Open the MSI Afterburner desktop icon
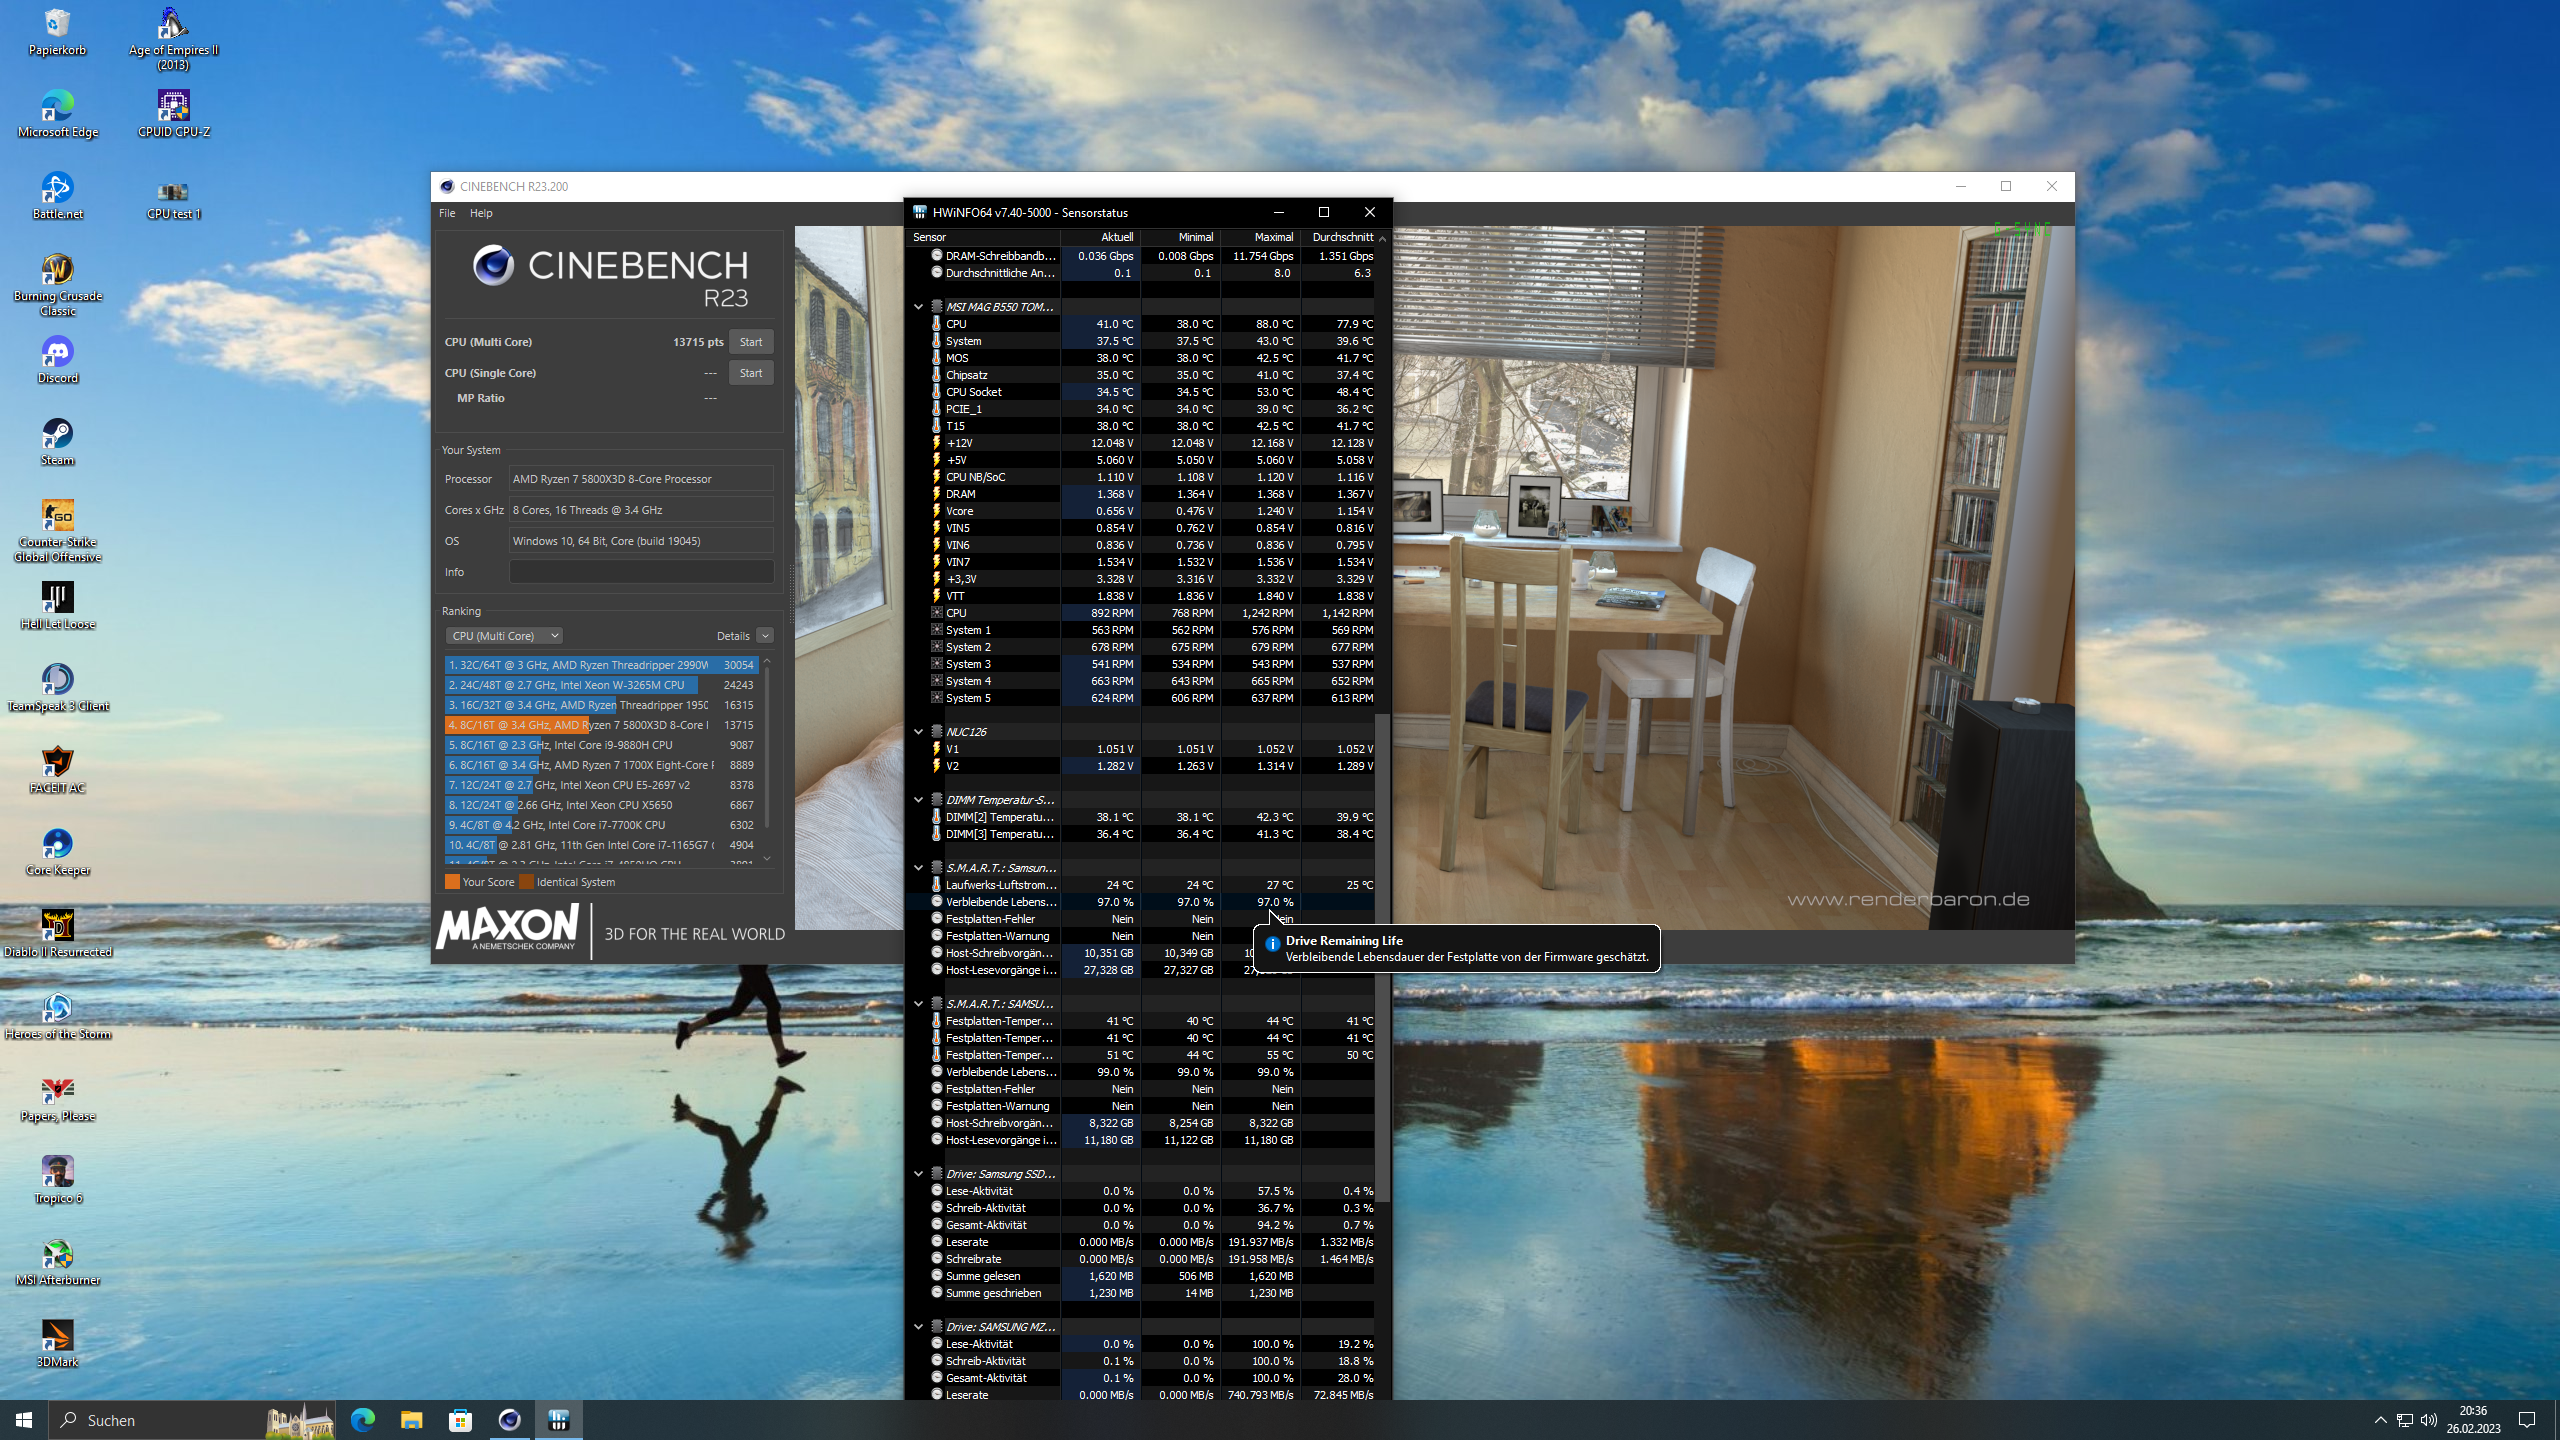Viewport: 2560px width, 1440px height. [57, 1255]
